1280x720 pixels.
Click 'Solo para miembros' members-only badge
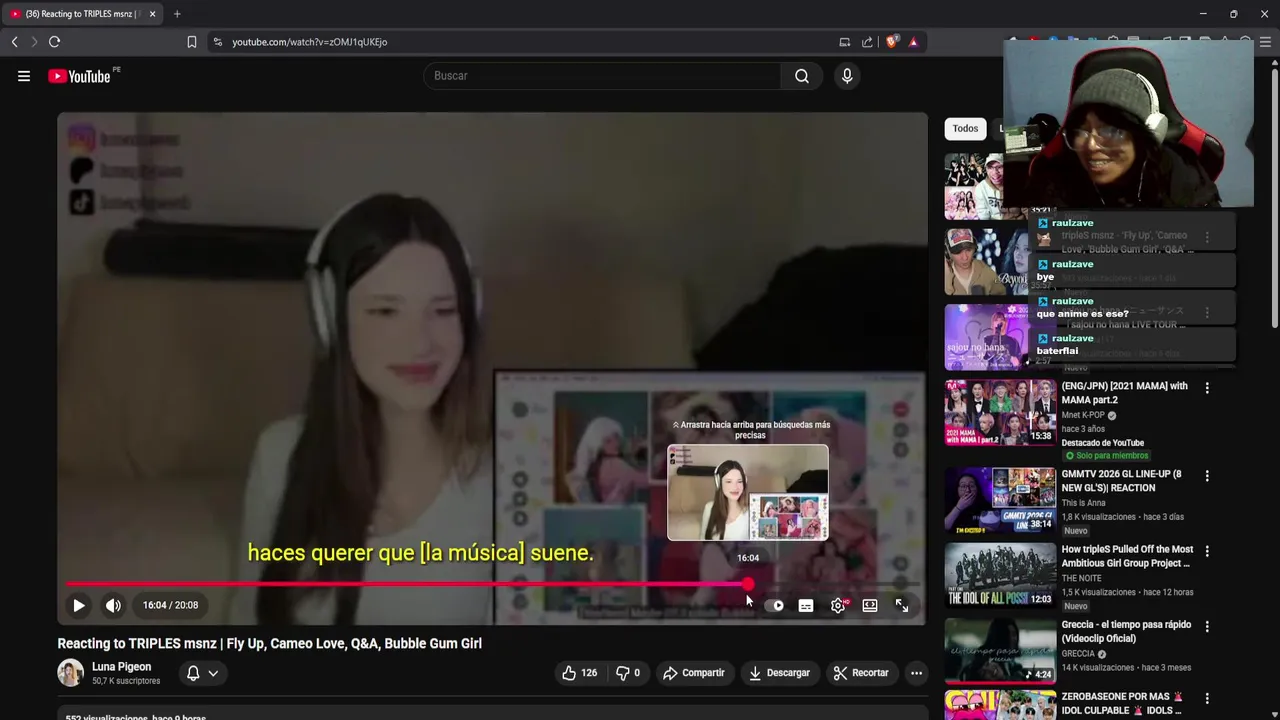coord(1106,456)
